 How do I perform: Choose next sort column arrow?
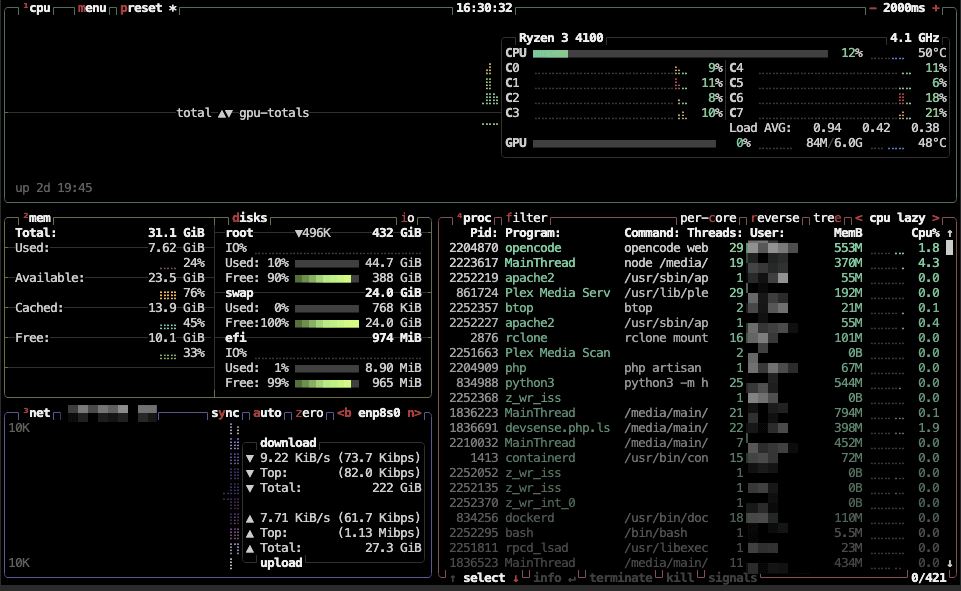click(935, 218)
